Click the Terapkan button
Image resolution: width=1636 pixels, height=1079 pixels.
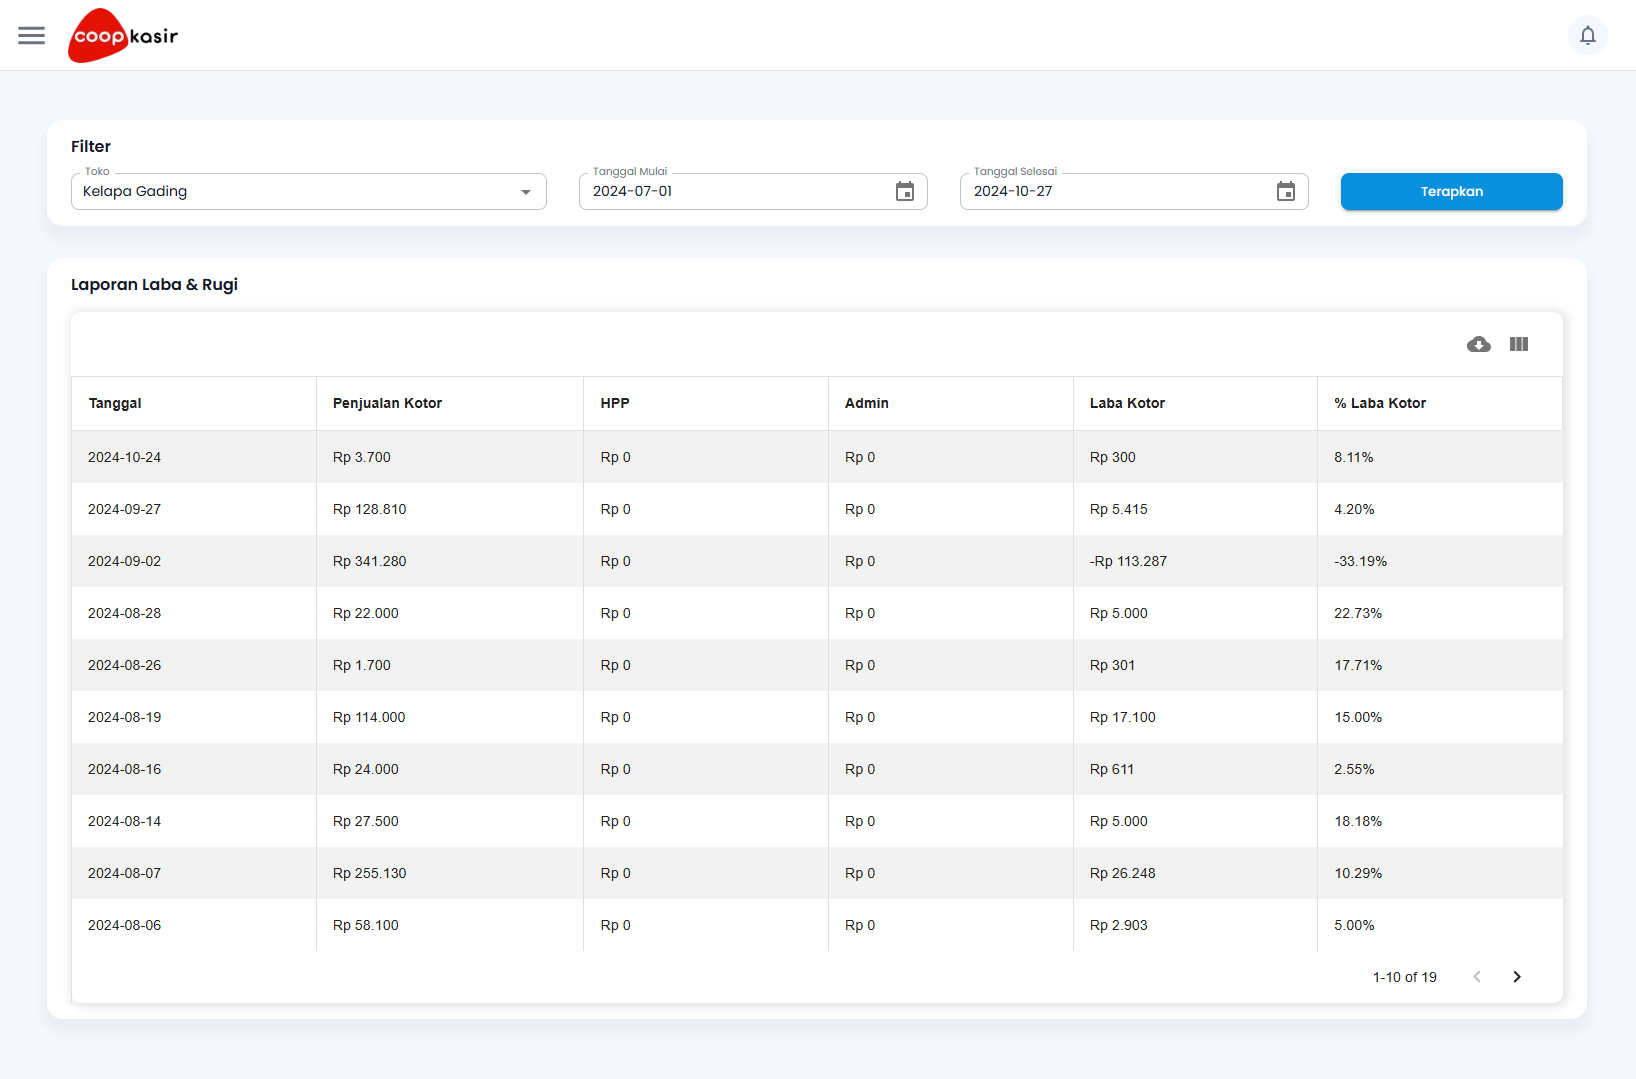click(x=1451, y=192)
